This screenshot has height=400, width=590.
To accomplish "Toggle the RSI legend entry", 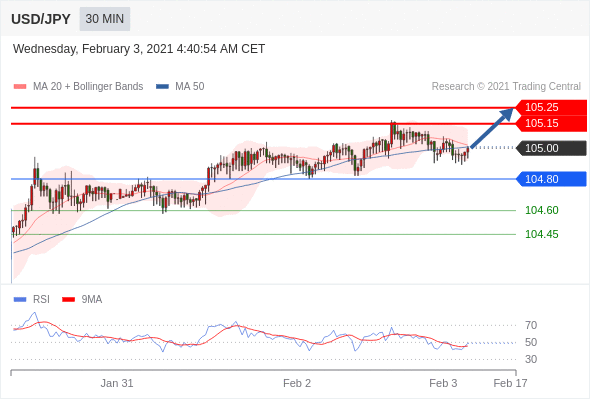I will (32, 299).
